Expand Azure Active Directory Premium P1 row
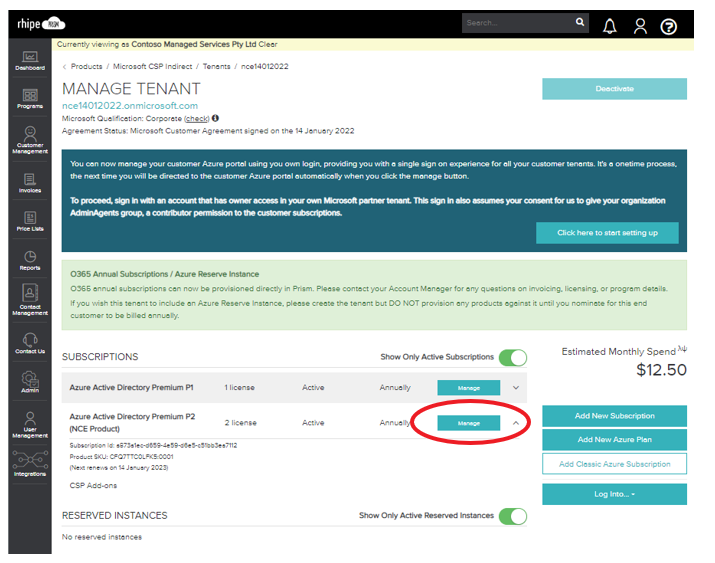715x563 pixels. tap(516, 387)
